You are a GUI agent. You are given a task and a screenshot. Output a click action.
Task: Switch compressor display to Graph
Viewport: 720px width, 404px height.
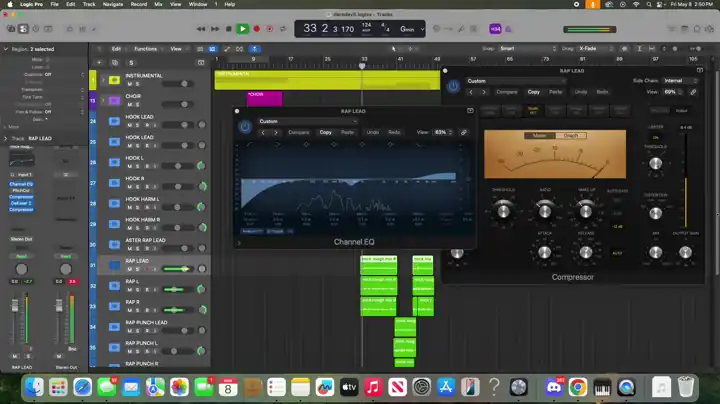coord(571,135)
